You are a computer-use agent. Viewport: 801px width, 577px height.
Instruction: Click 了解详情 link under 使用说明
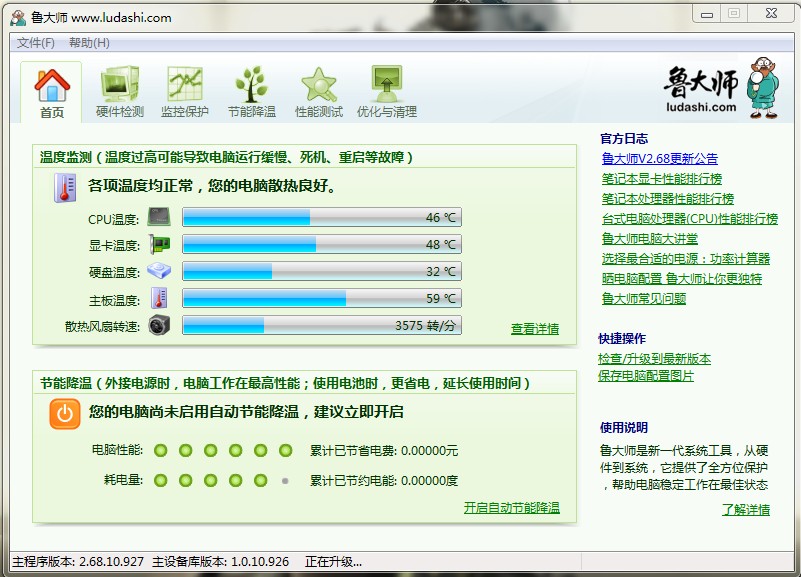pos(746,510)
